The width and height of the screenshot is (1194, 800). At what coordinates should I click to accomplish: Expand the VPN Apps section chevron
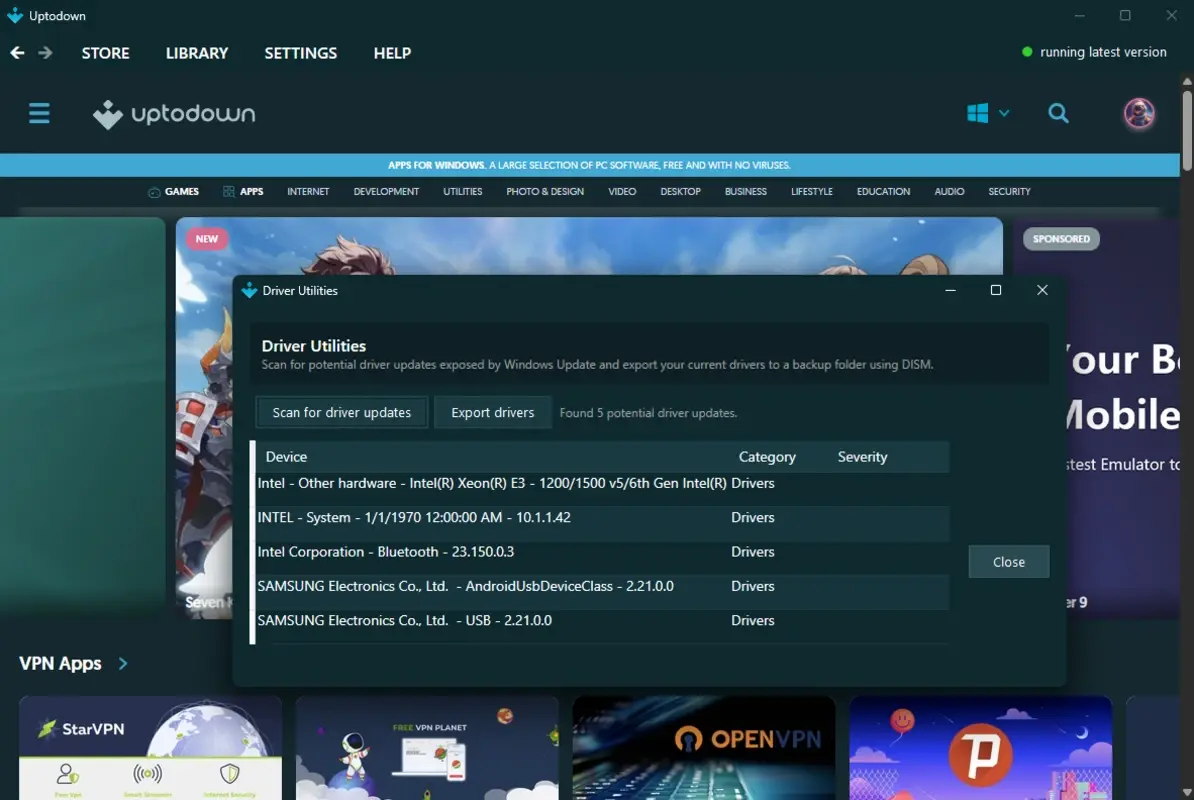click(123, 663)
